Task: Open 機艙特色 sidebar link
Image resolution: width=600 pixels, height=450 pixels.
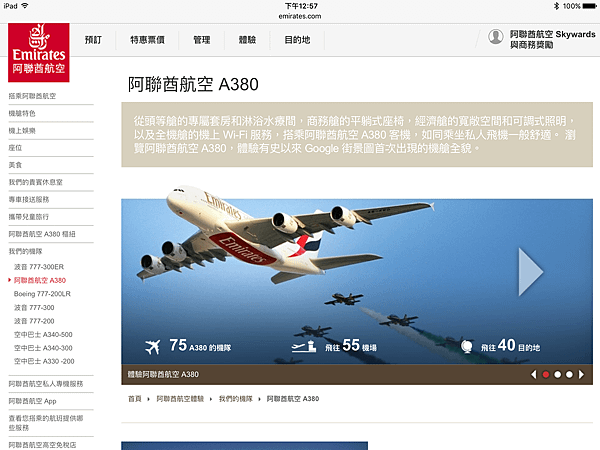Action: [x=22, y=113]
